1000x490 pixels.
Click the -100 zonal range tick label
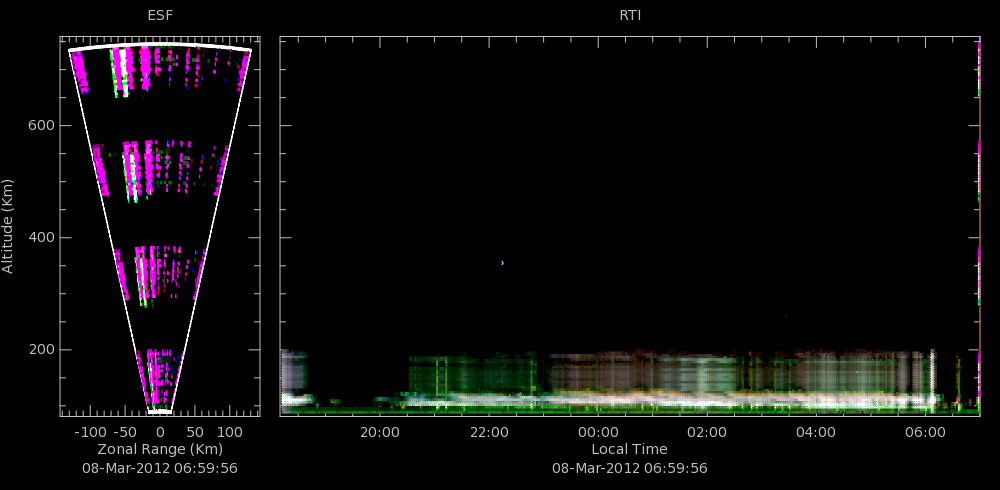[x=89, y=431]
